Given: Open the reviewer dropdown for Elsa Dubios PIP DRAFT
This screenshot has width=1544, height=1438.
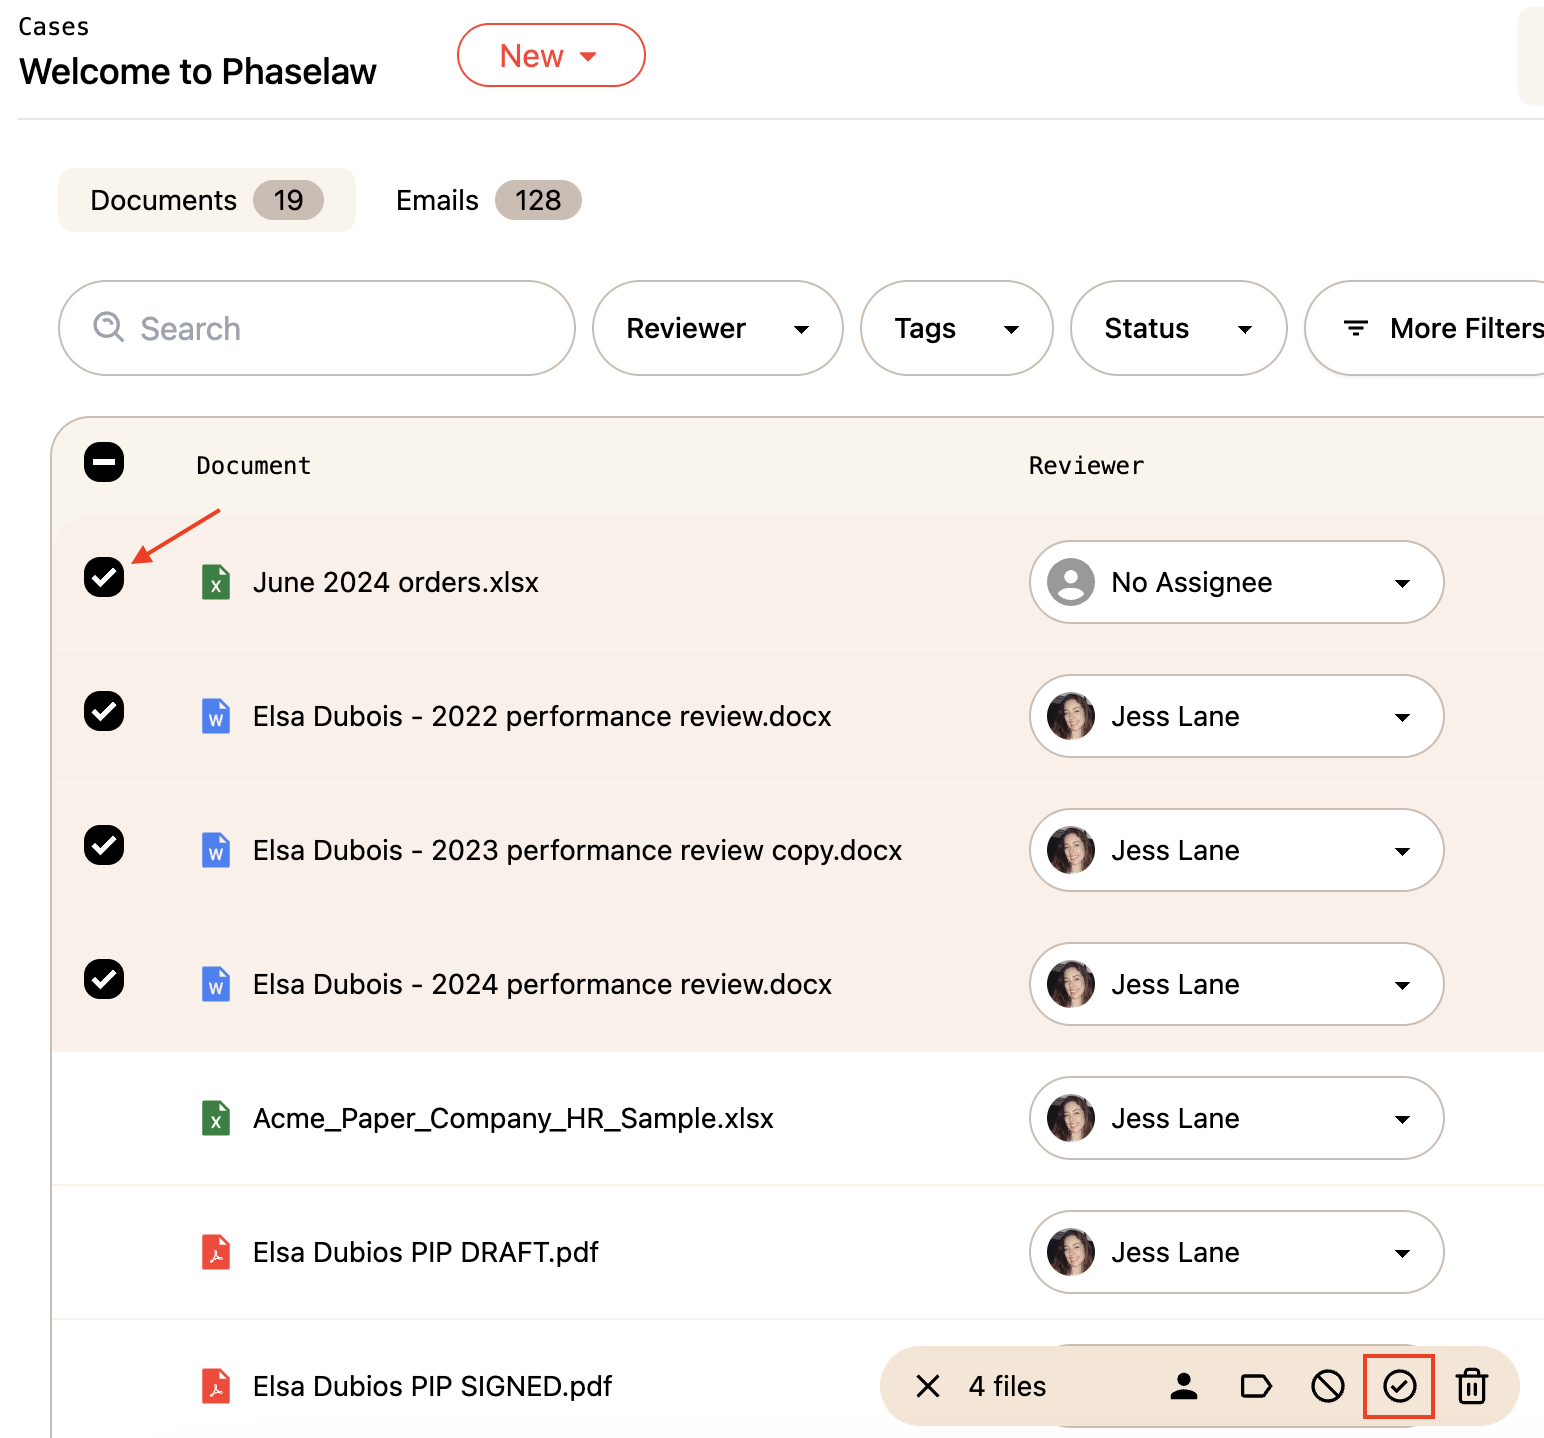Looking at the screenshot, I should (x=1237, y=1252).
